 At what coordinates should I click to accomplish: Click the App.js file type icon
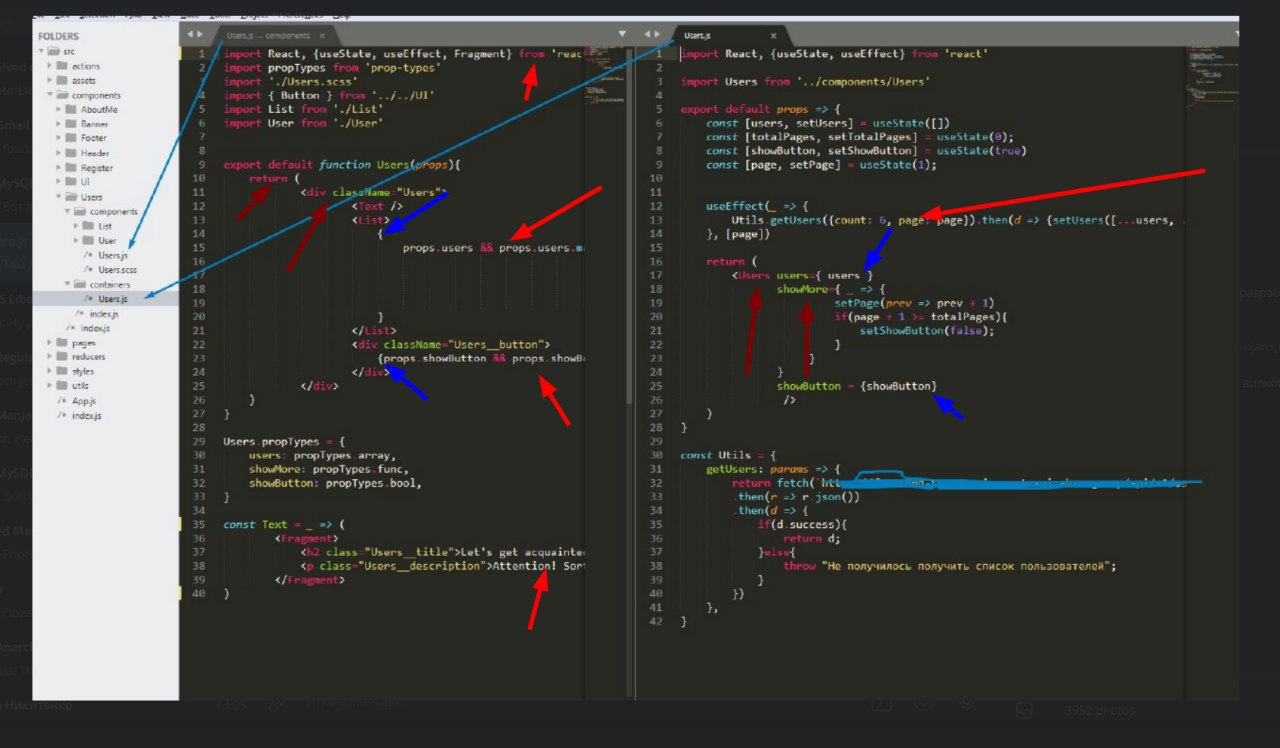62,400
